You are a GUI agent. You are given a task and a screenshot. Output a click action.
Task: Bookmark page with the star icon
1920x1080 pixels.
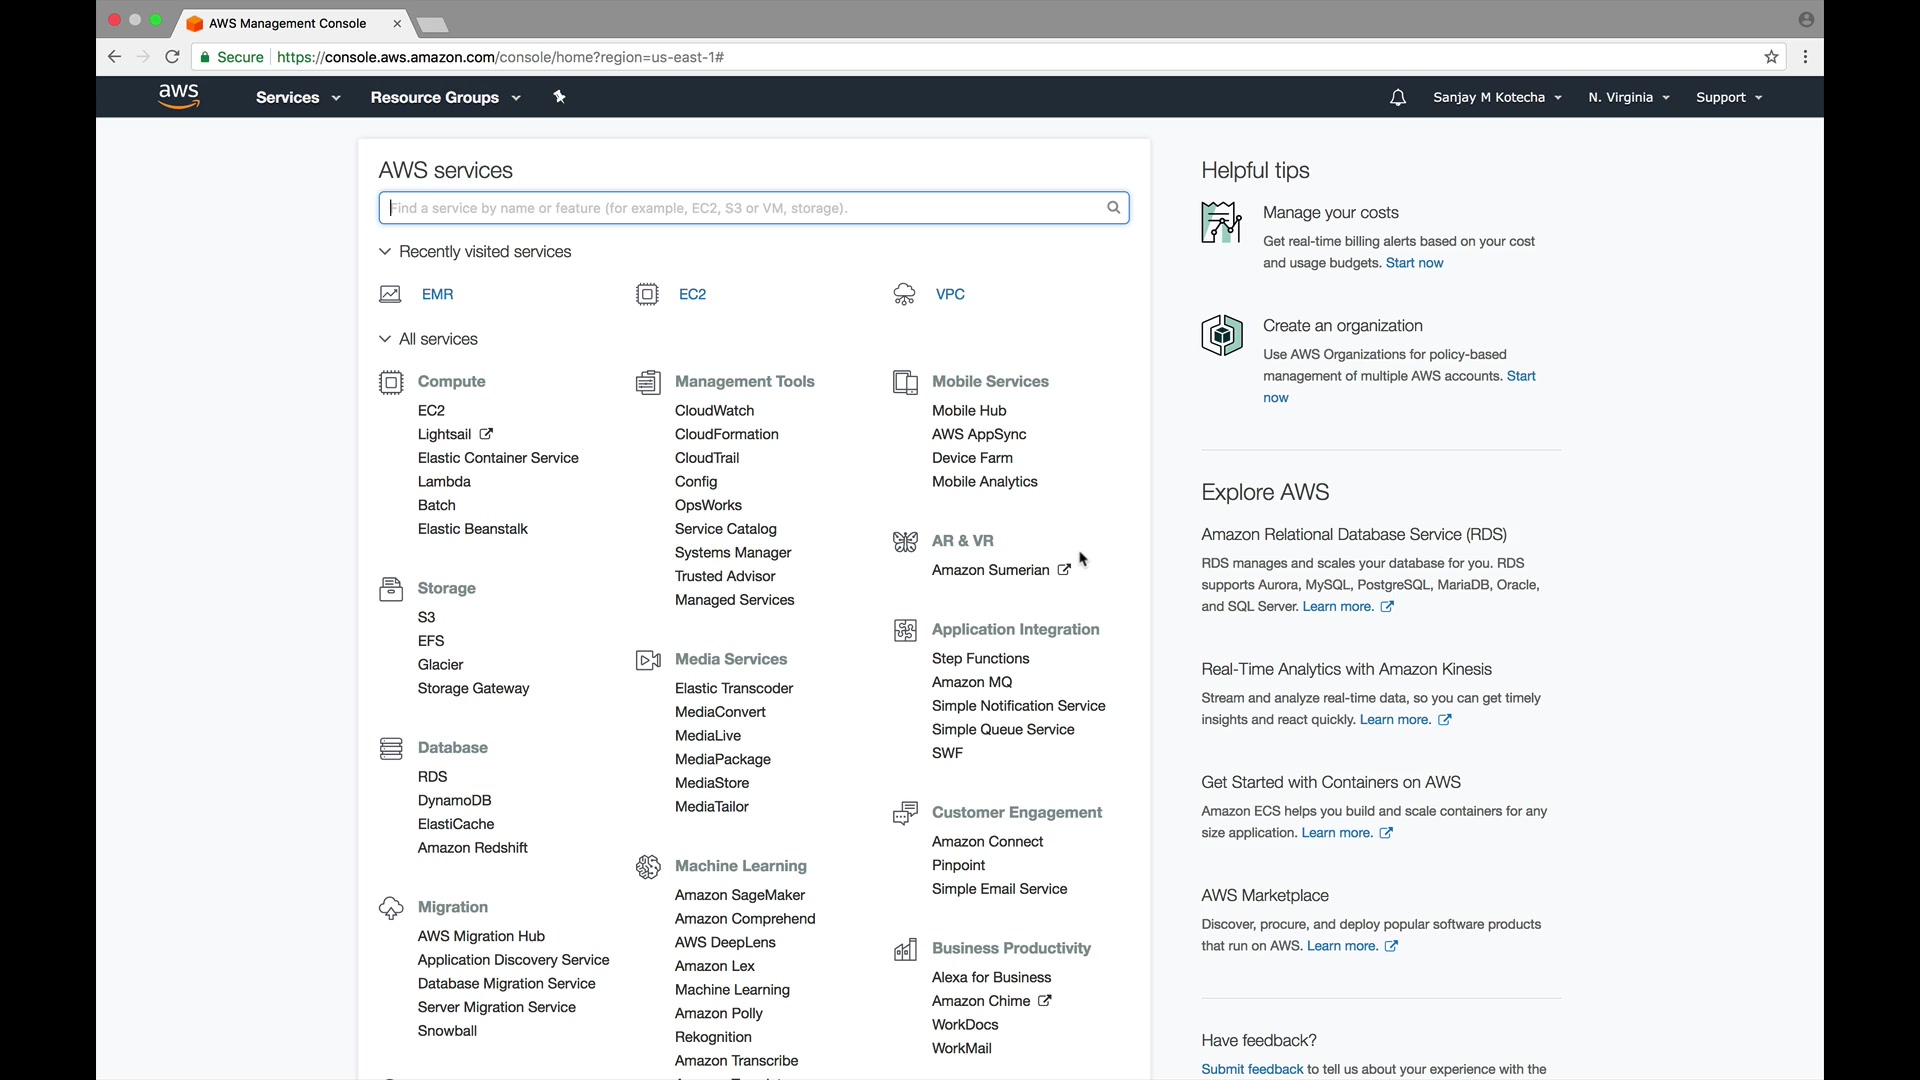pyautogui.click(x=1772, y=57)
